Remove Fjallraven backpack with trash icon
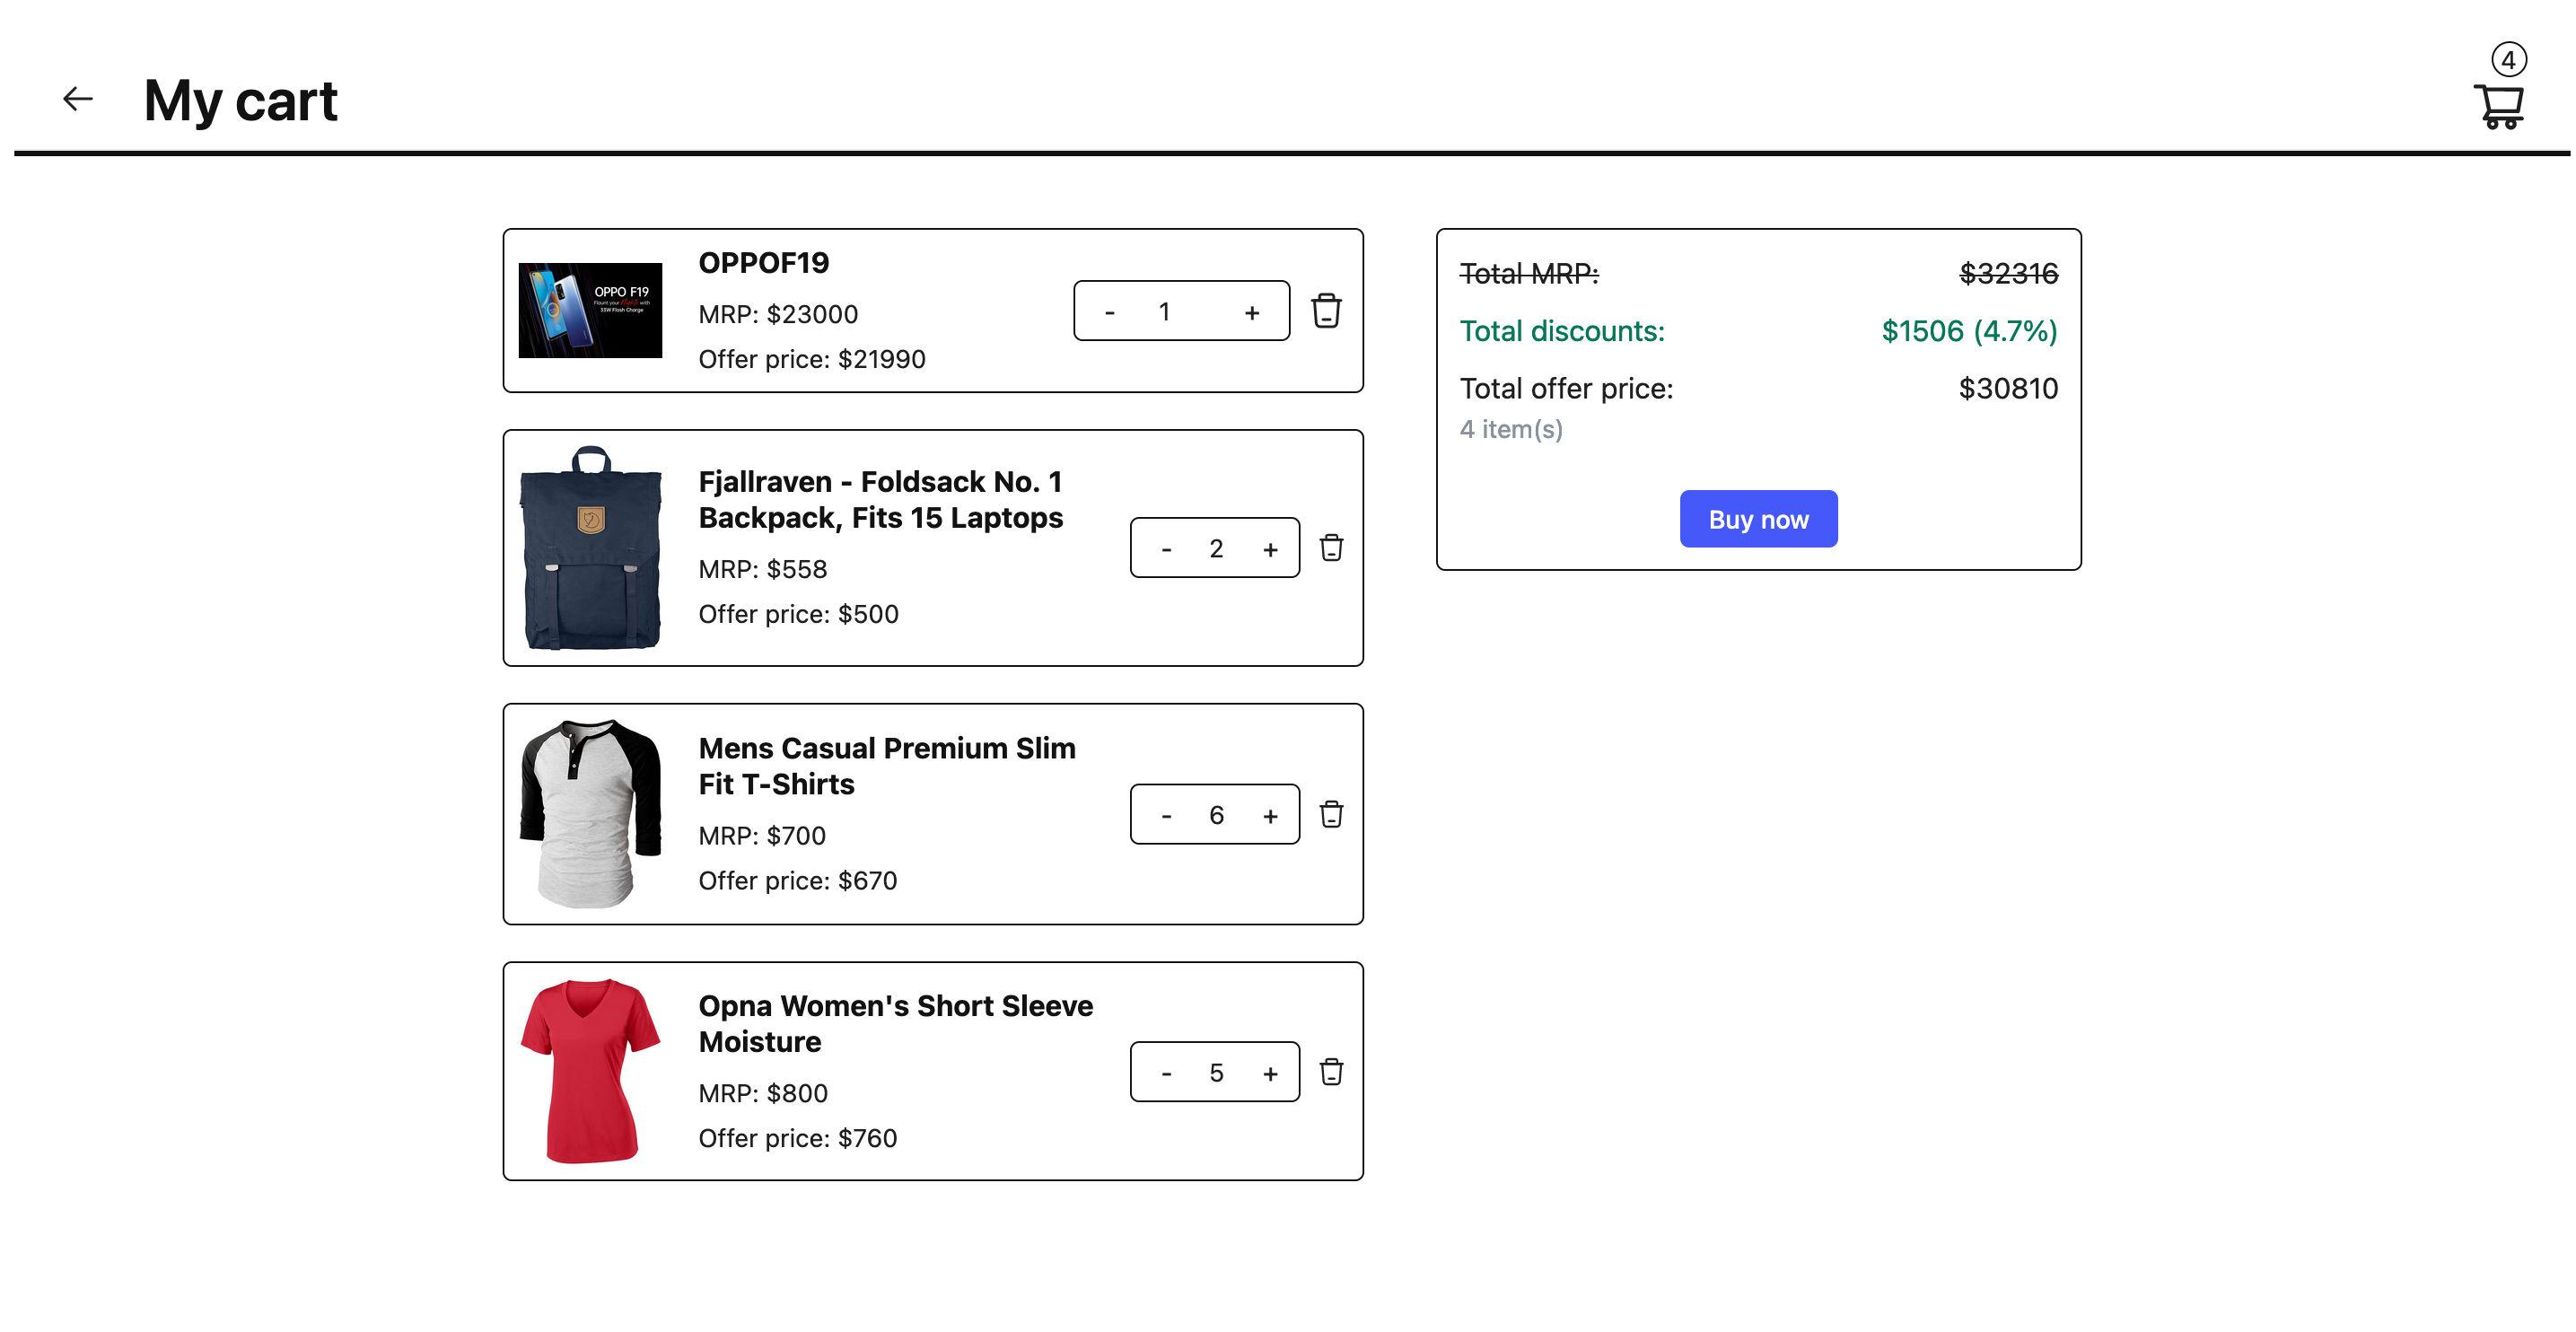Image resolution: width=2576 pixels, height=1332 pixels. 1331,548
